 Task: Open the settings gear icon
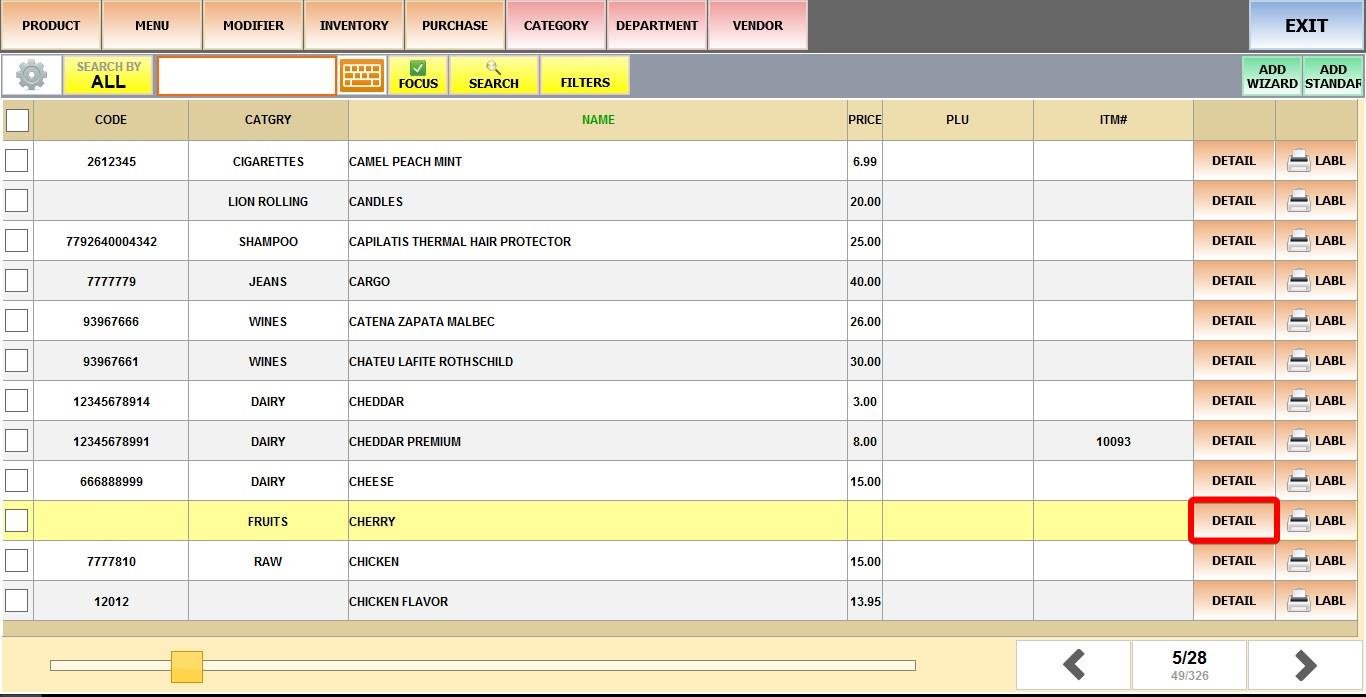coord(31,76)
